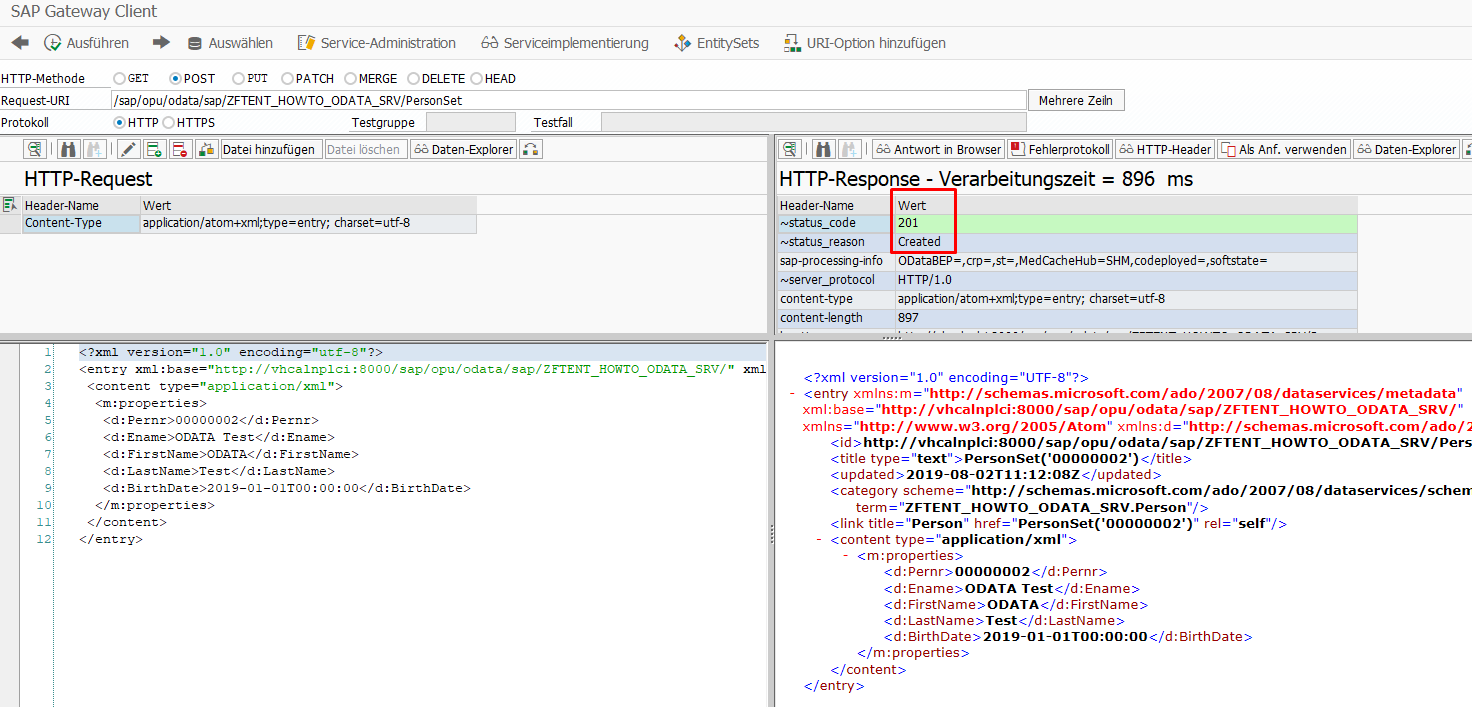Select the HEAD HTTP method
Screen dimensions: 1472x710
(x=477, y=78)
